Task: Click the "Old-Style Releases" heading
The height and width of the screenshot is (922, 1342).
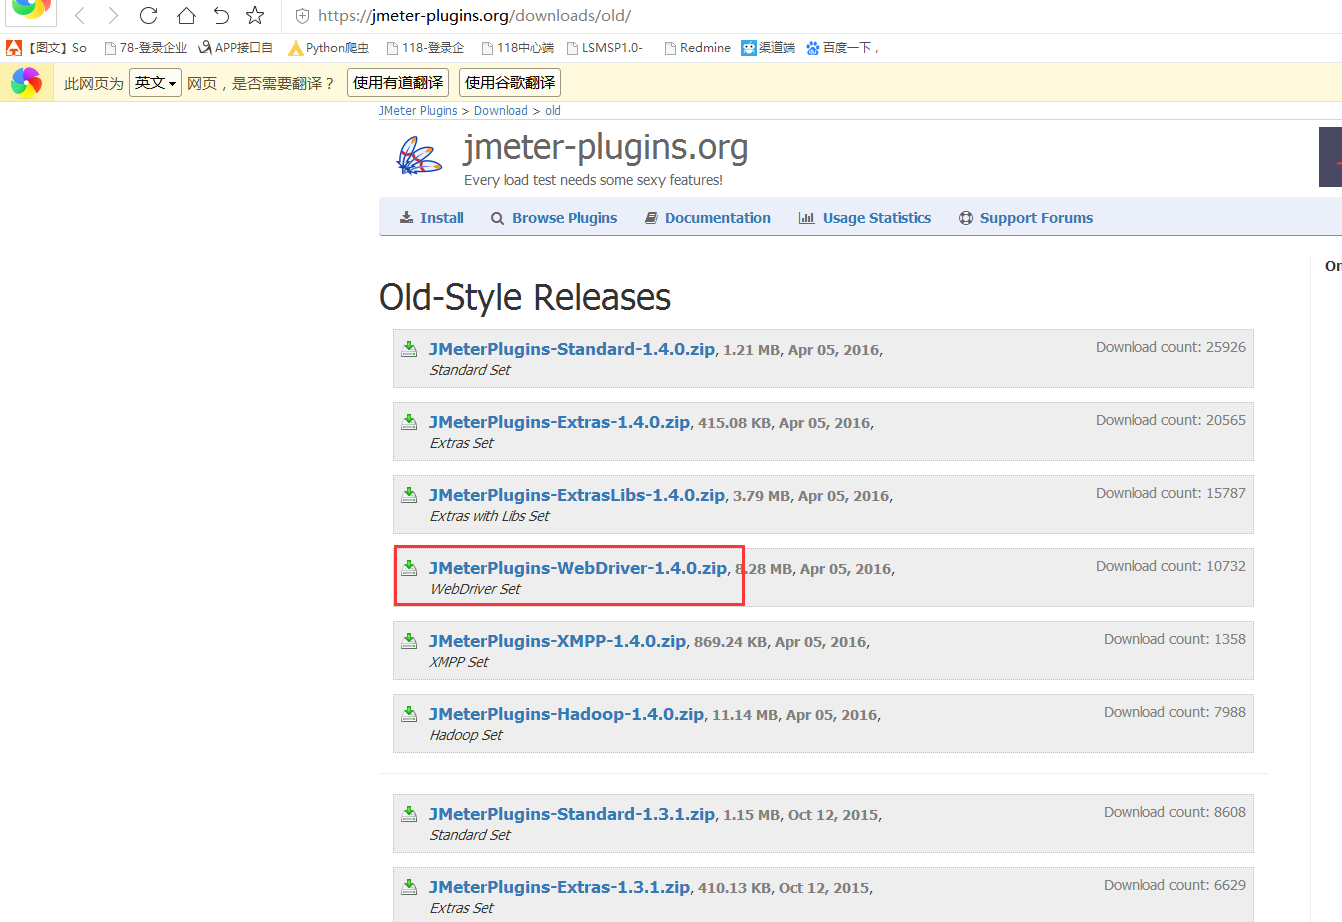Action: point(525,297)
